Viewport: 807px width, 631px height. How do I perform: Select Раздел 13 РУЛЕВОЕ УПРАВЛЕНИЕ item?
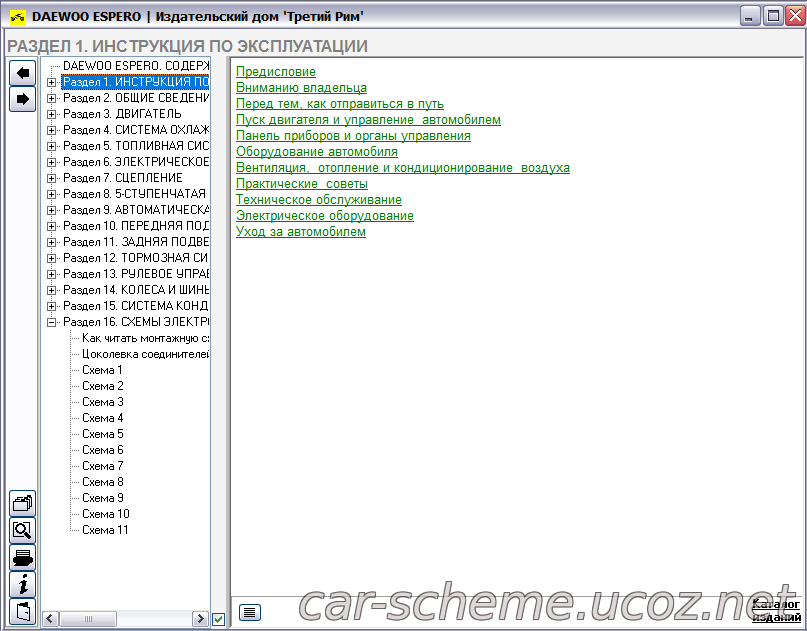136,274
